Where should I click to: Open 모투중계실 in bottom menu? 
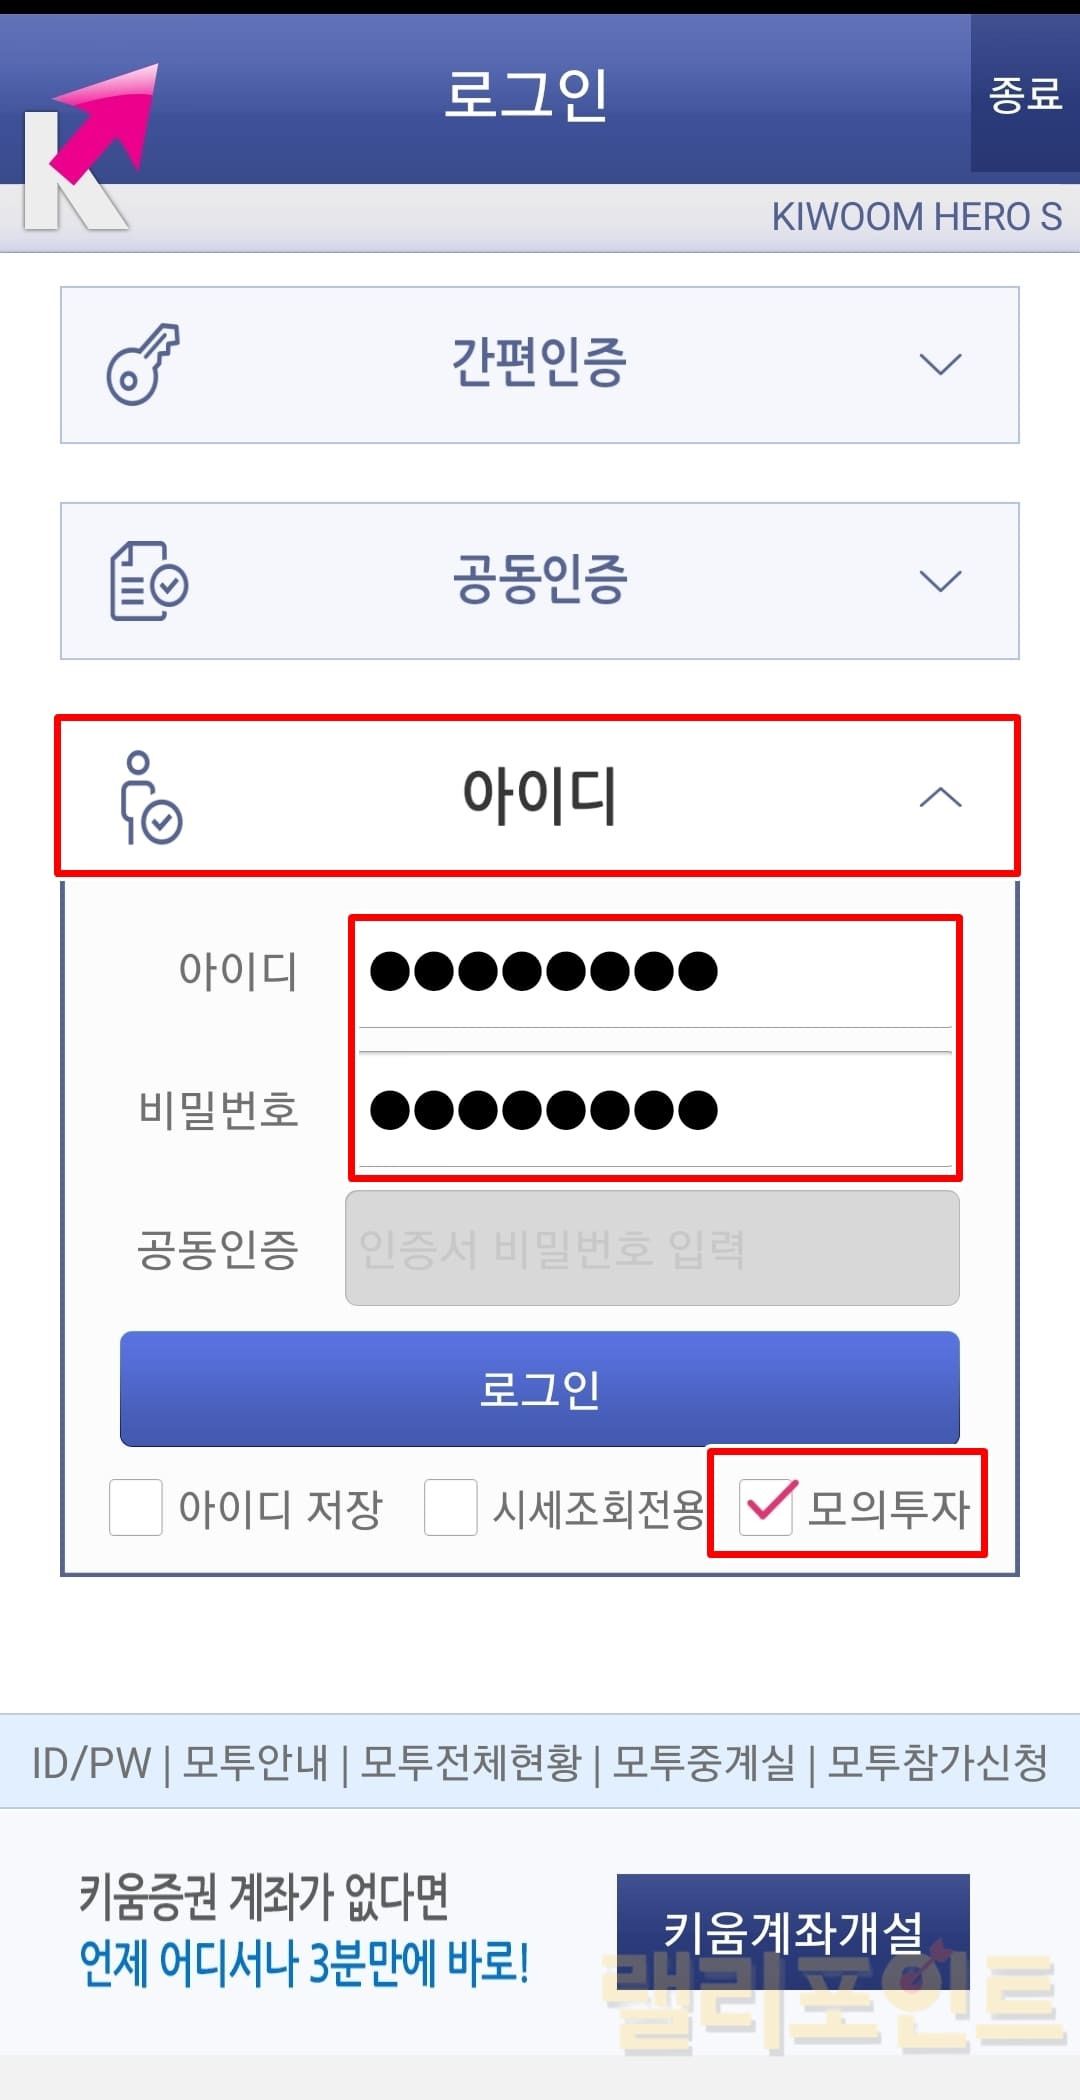pyautogui.click(x=704, y=1763)
